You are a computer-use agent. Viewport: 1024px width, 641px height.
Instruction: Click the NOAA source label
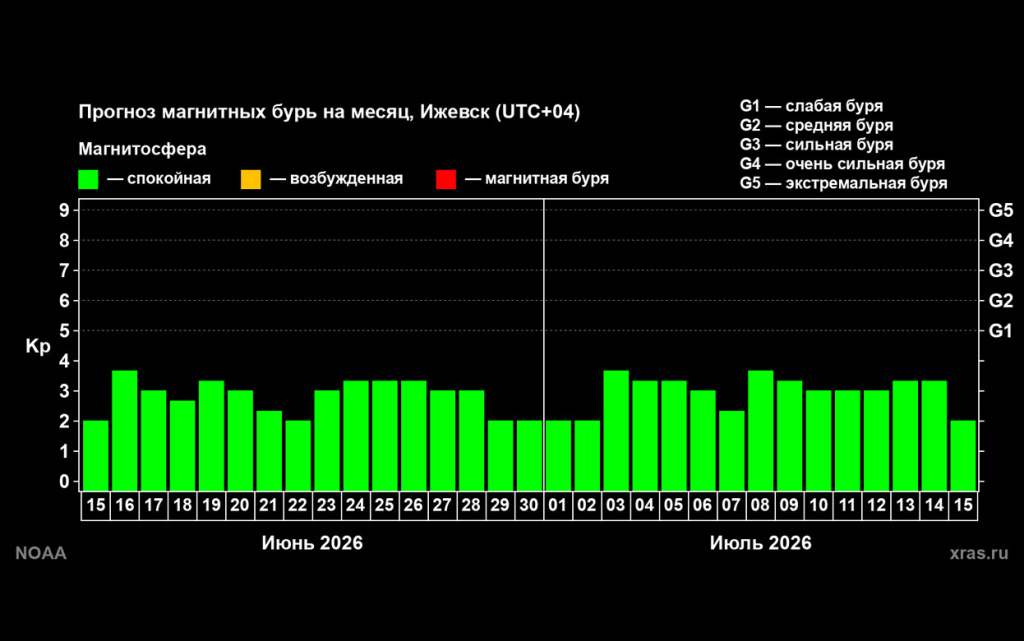(x=41, y=554)
